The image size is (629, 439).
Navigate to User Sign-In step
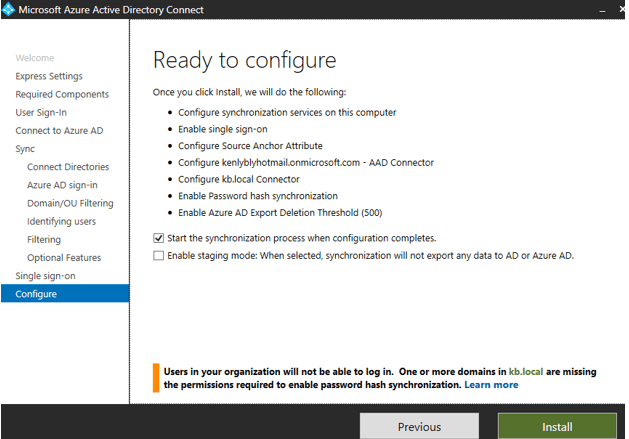pos(41,112)
